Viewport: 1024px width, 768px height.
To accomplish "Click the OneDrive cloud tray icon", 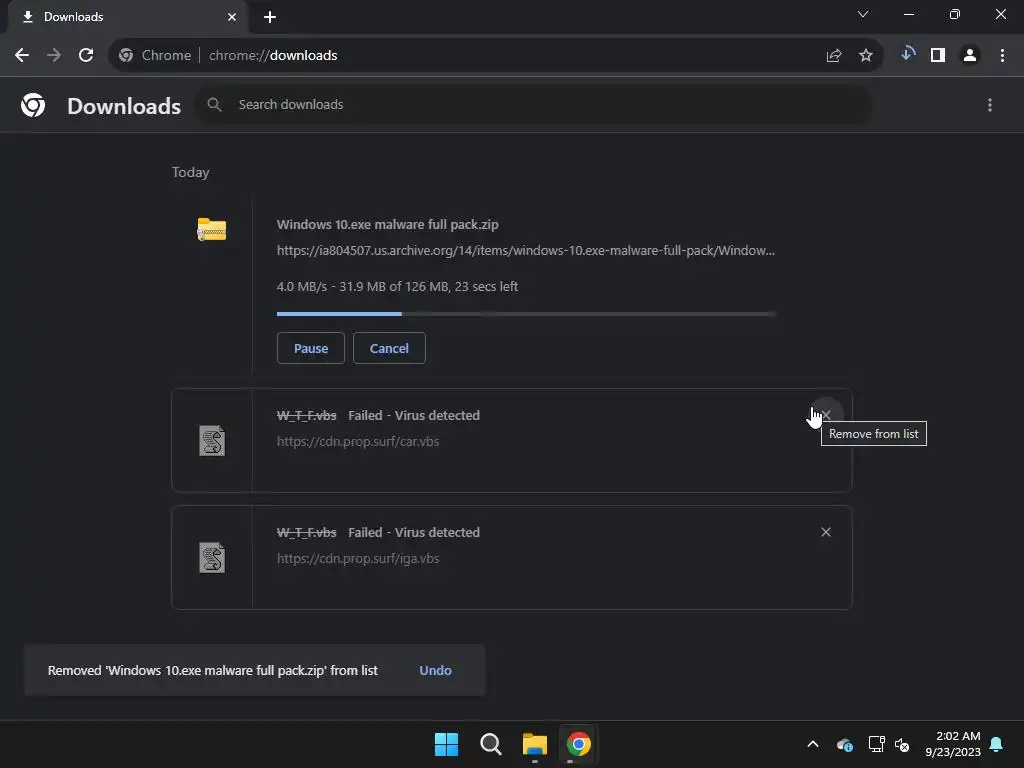I will (844, 744).
